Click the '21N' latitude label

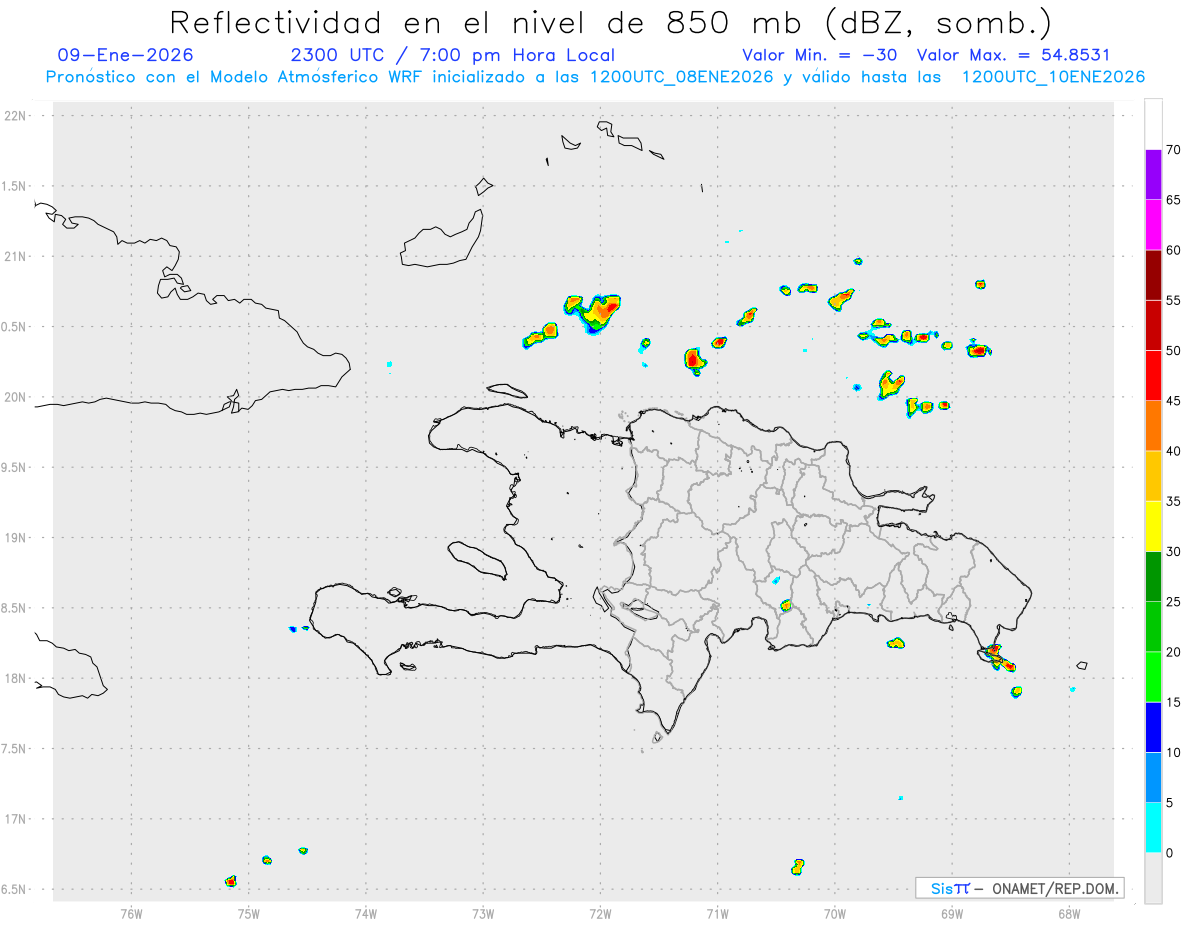[17, 256]
